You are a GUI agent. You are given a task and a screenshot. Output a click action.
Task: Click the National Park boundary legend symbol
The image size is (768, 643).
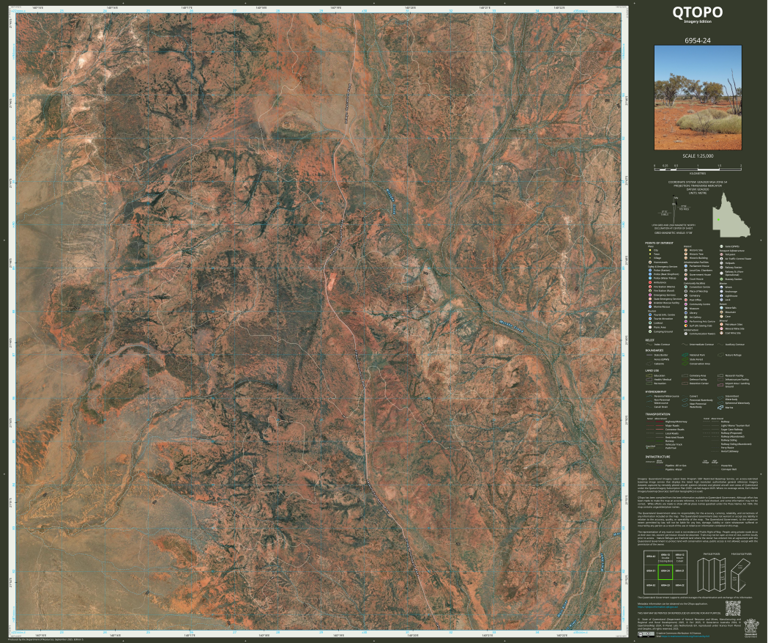tap(685, 355)
